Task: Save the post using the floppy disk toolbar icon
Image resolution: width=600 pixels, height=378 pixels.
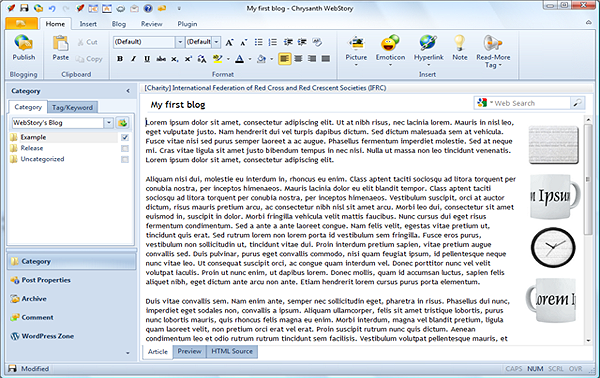Action: click(x=24, y=8)
